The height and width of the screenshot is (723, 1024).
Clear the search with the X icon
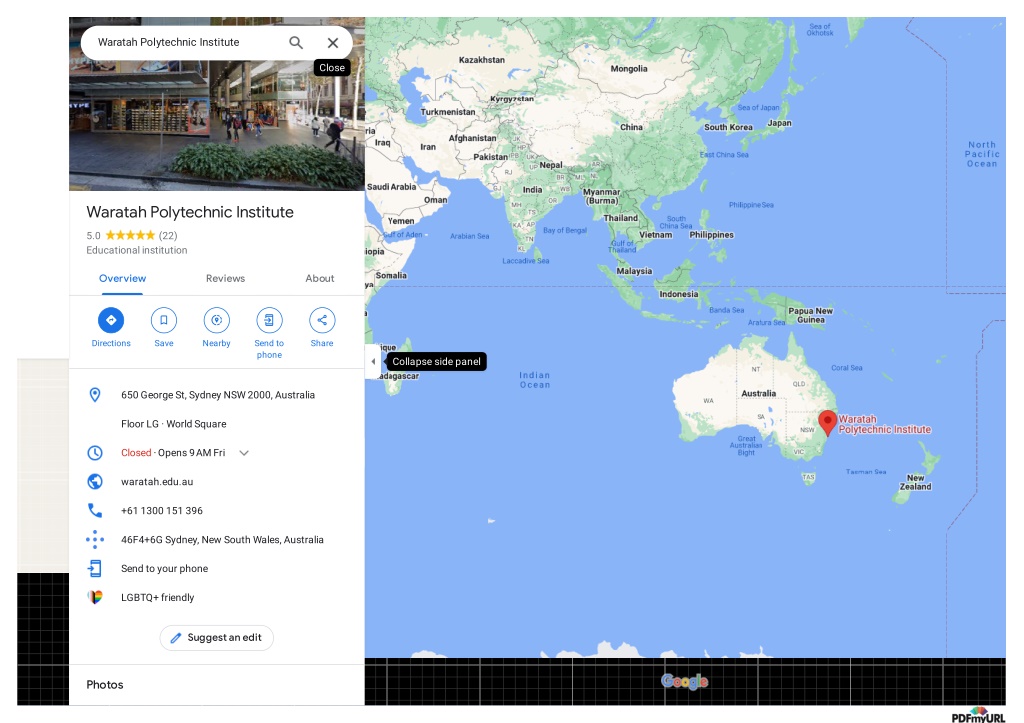click(332, 42)
